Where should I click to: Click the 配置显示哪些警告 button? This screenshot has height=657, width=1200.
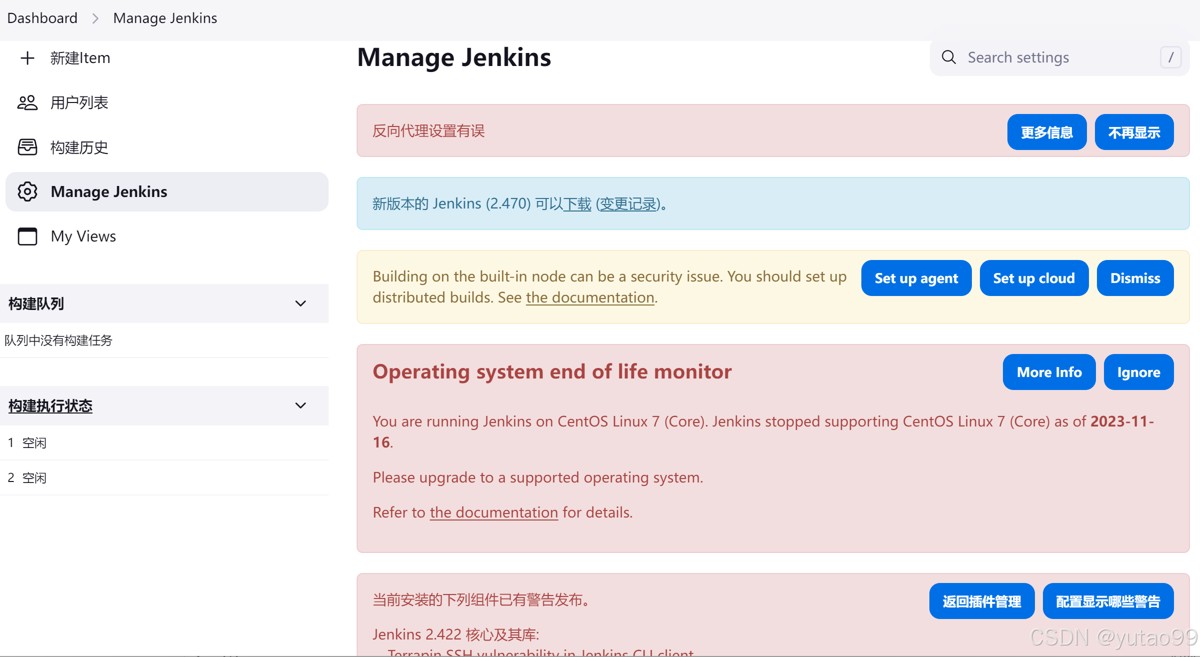(1108, 601)
